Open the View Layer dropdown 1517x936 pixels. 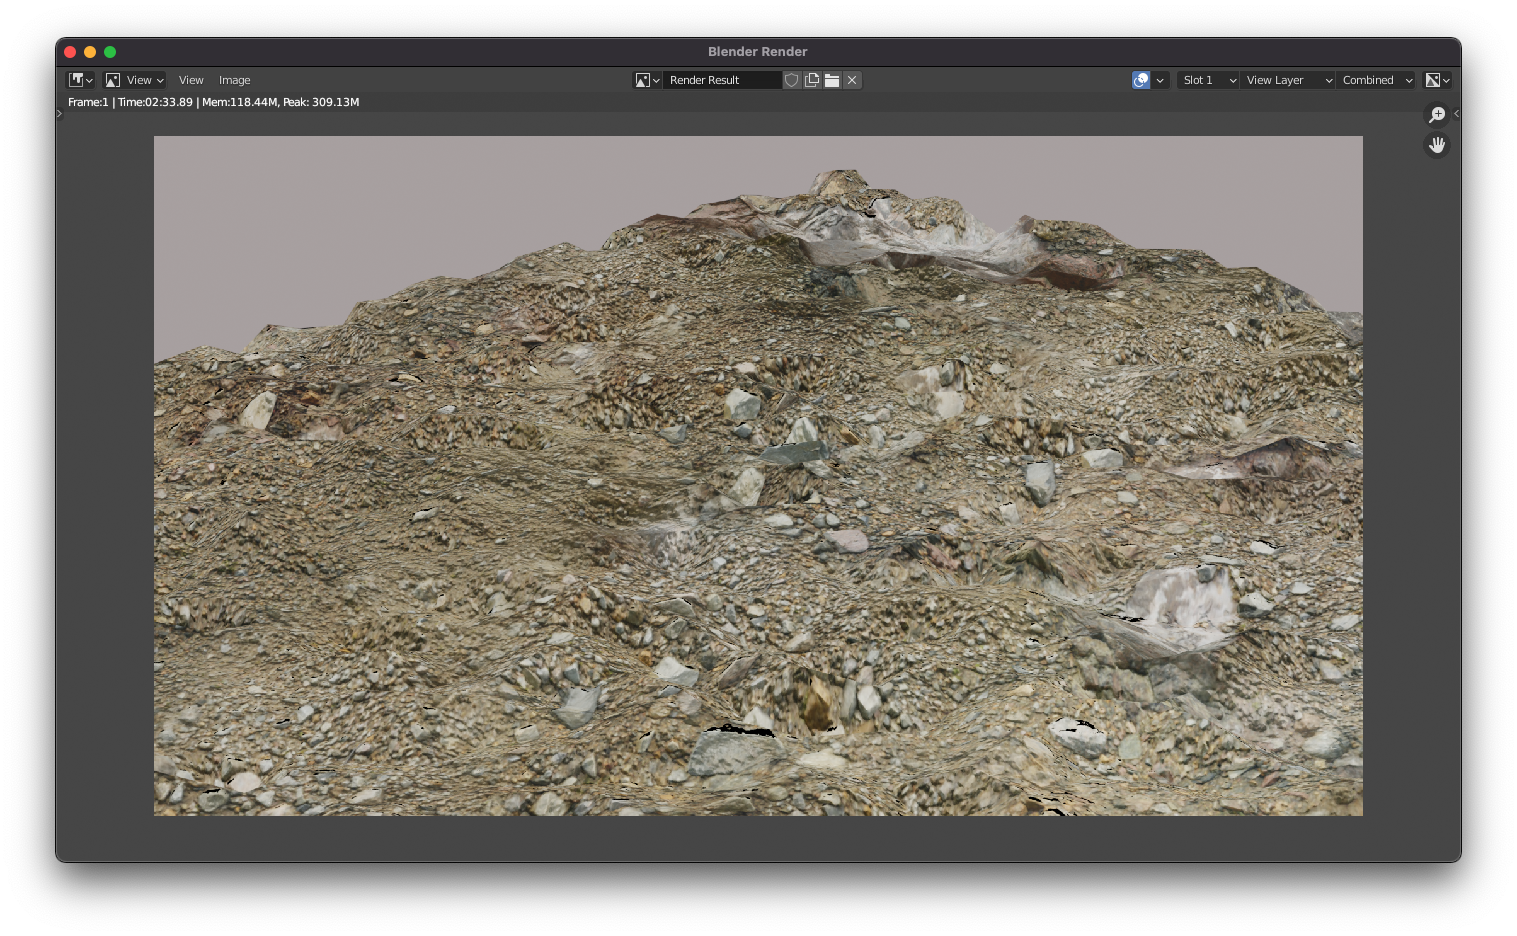point(1288,80)
